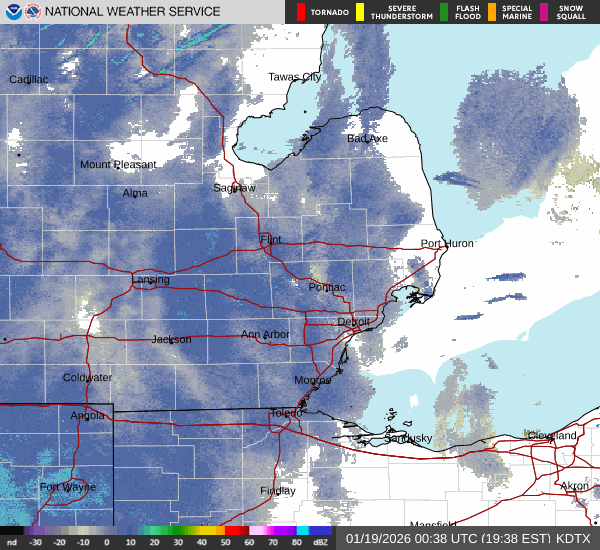This screenshot has width=600, height=550.
Task: Select the Tawas City map label
Action: coord(294,77)
